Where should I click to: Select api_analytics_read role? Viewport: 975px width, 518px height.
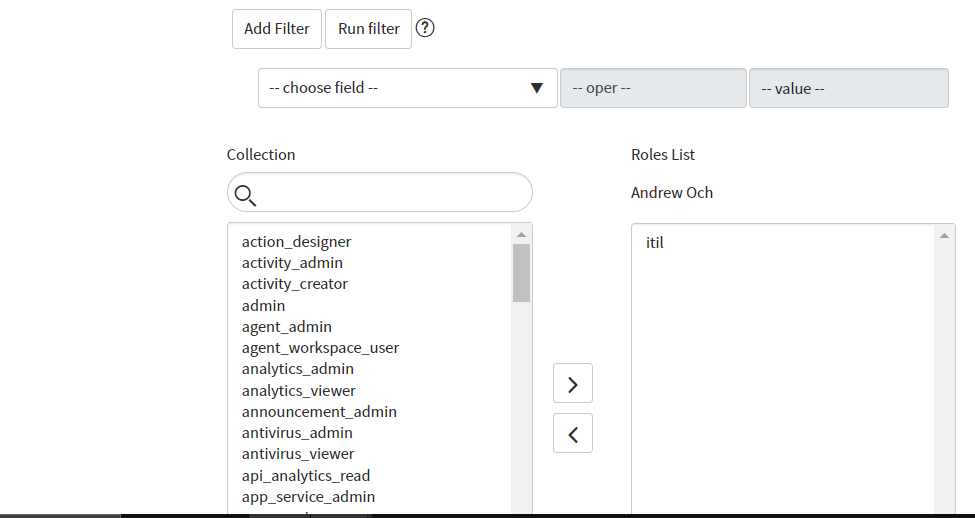tap(306, 476)
